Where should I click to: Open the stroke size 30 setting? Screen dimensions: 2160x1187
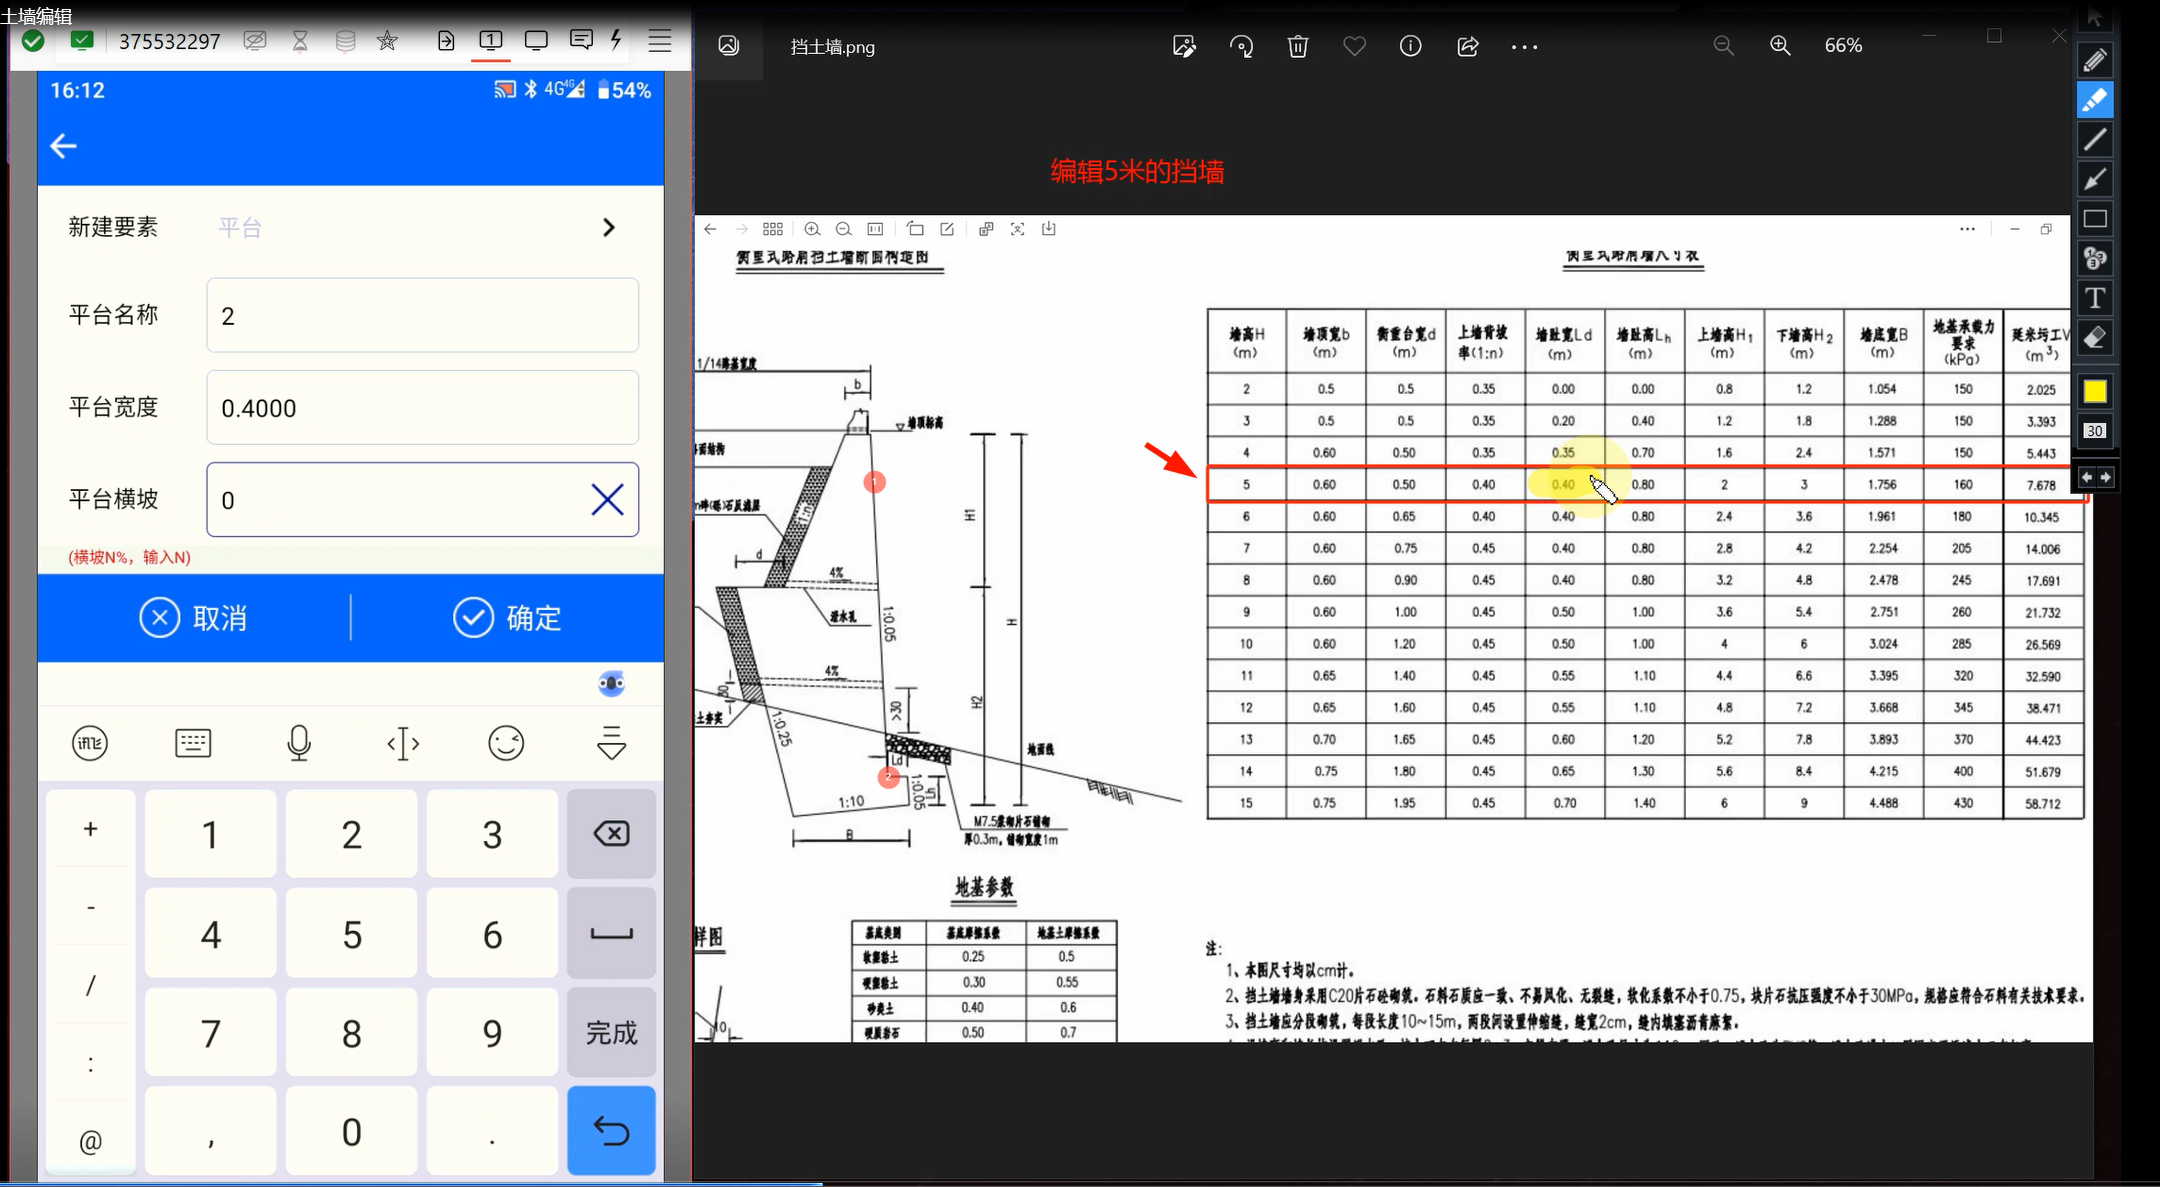click(x=2095, y=431)
